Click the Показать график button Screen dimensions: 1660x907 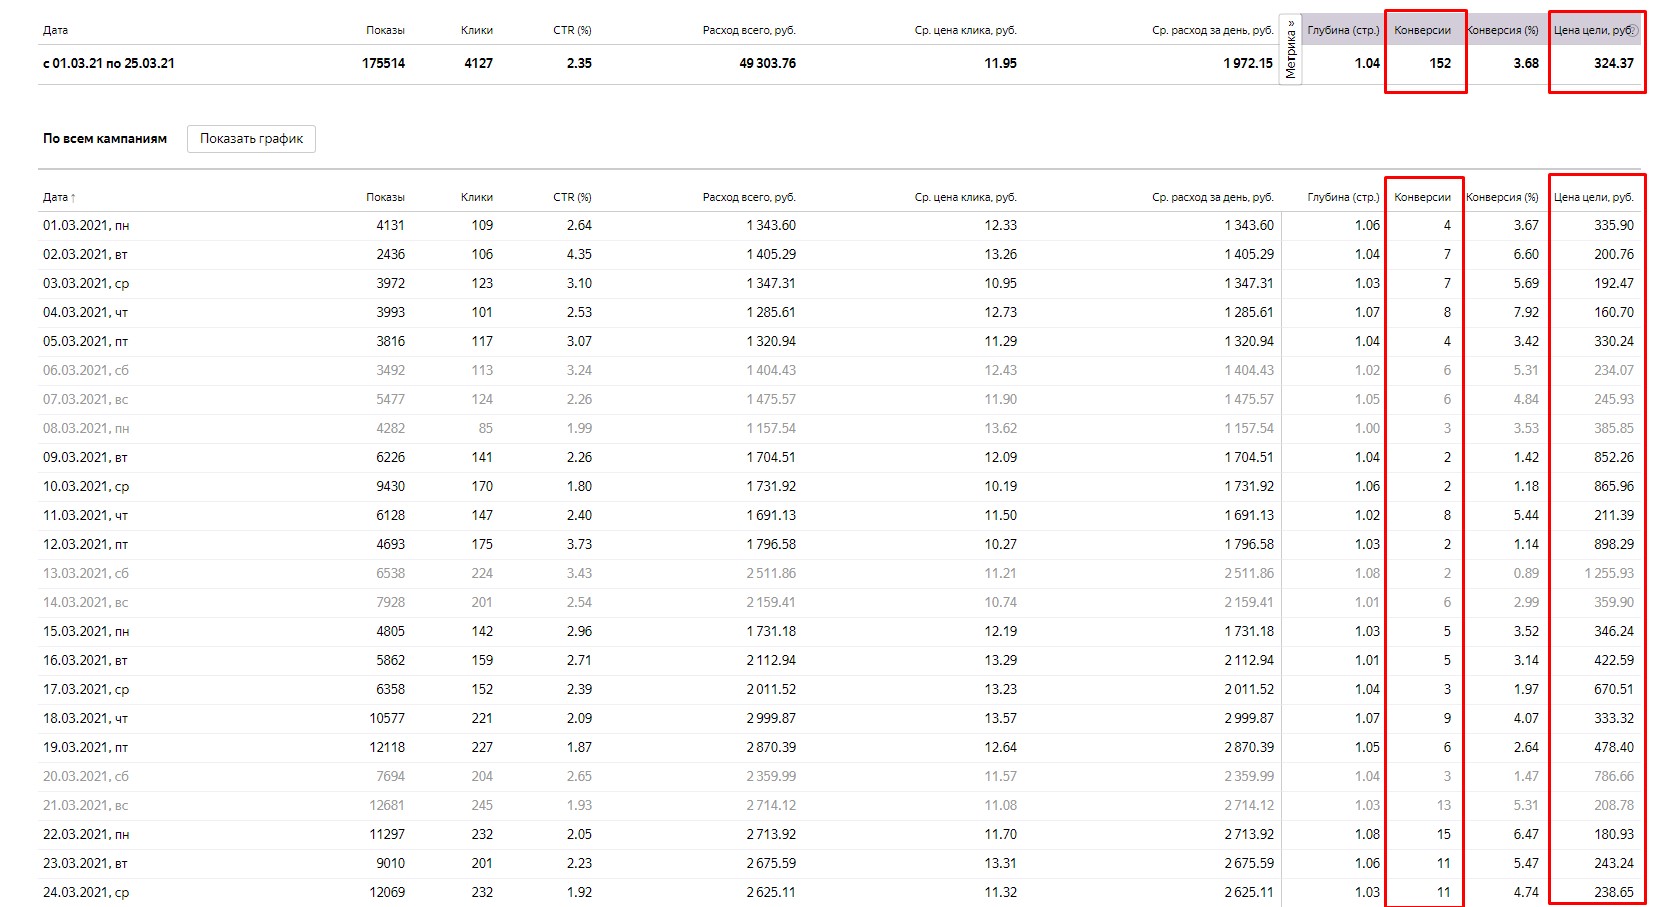251,139
